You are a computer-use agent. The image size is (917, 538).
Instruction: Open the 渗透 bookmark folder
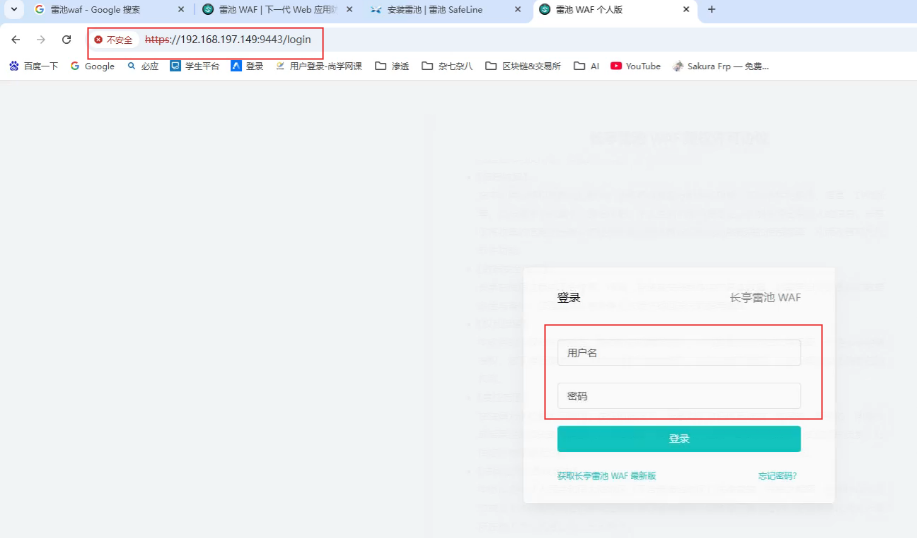point(392,66)
